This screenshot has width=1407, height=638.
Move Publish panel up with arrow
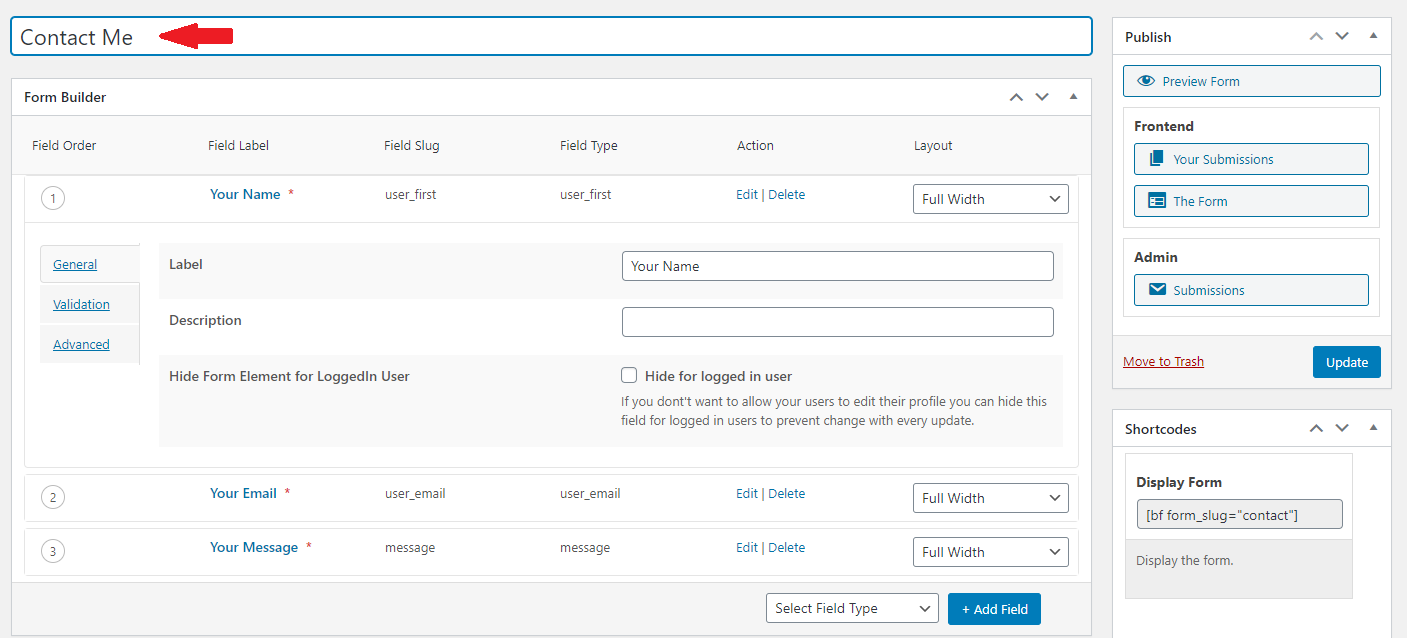[1316, 36]
